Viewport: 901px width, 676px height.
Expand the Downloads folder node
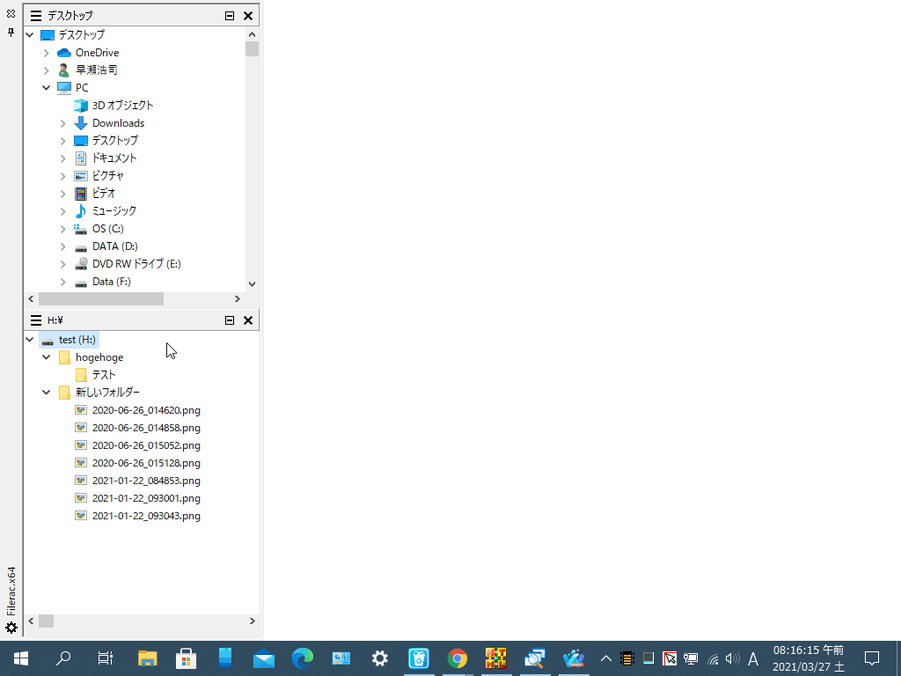pyautogui.click(x=63, y=123)
